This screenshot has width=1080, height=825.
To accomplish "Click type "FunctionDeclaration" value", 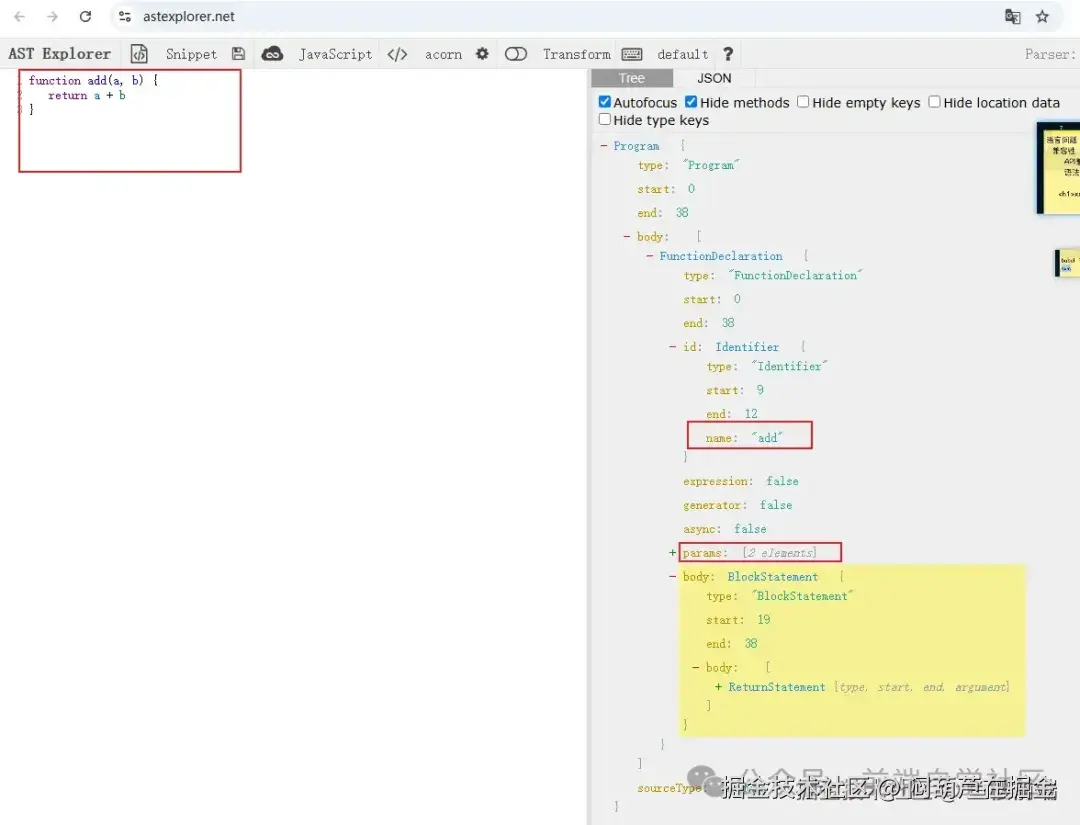I will 796,275.
